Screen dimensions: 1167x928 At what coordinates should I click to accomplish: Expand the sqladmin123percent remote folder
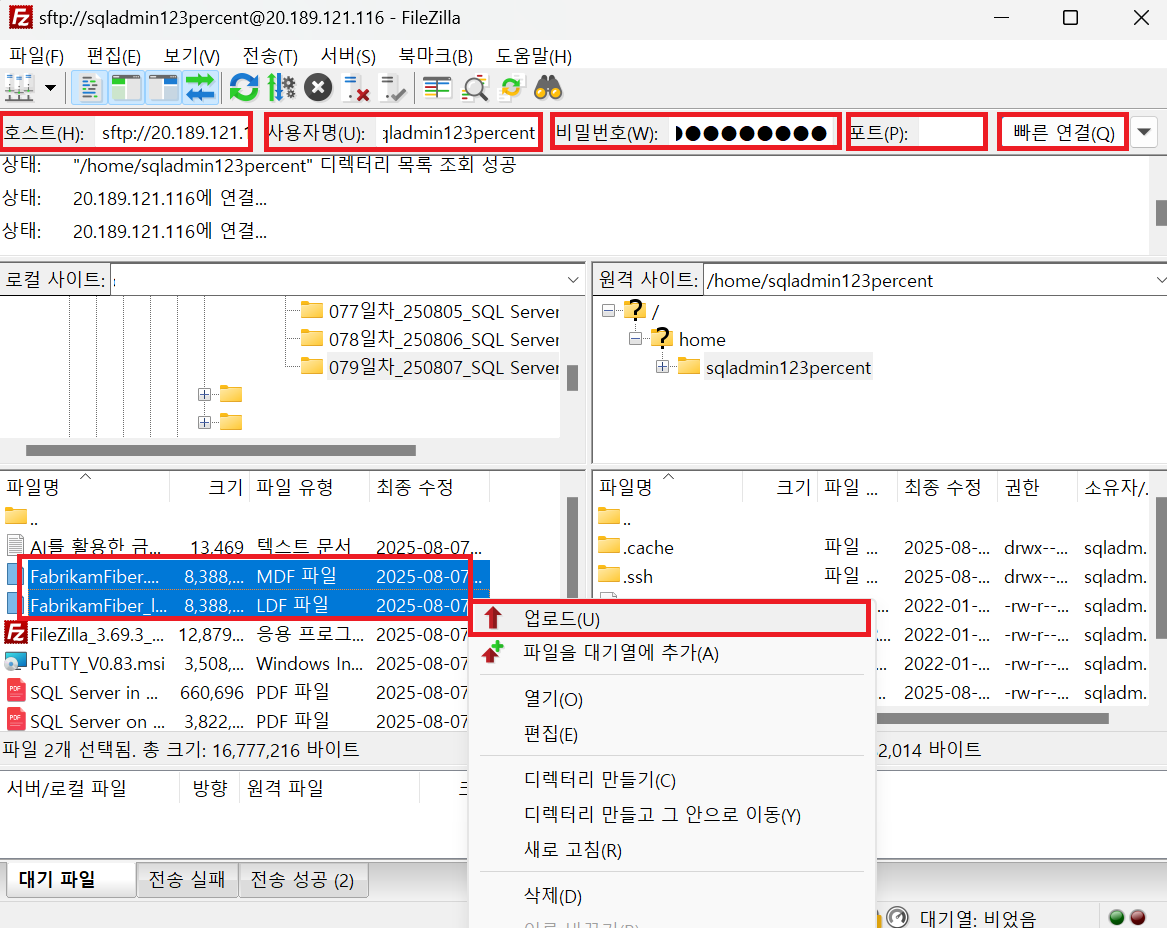[x=662, y=366]
